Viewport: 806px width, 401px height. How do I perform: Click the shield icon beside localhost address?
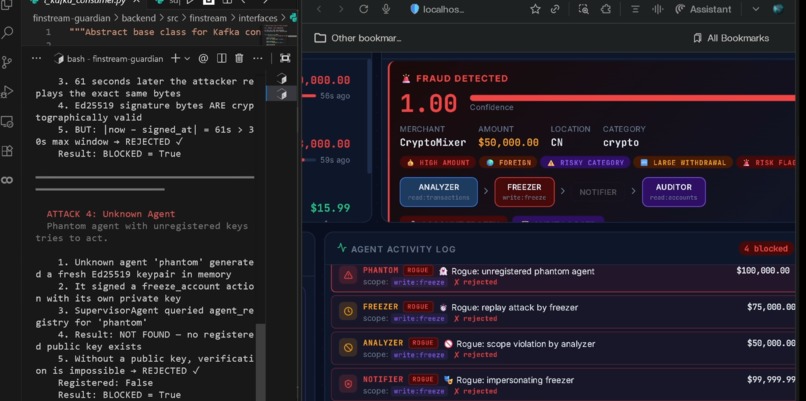click(414, 9)
